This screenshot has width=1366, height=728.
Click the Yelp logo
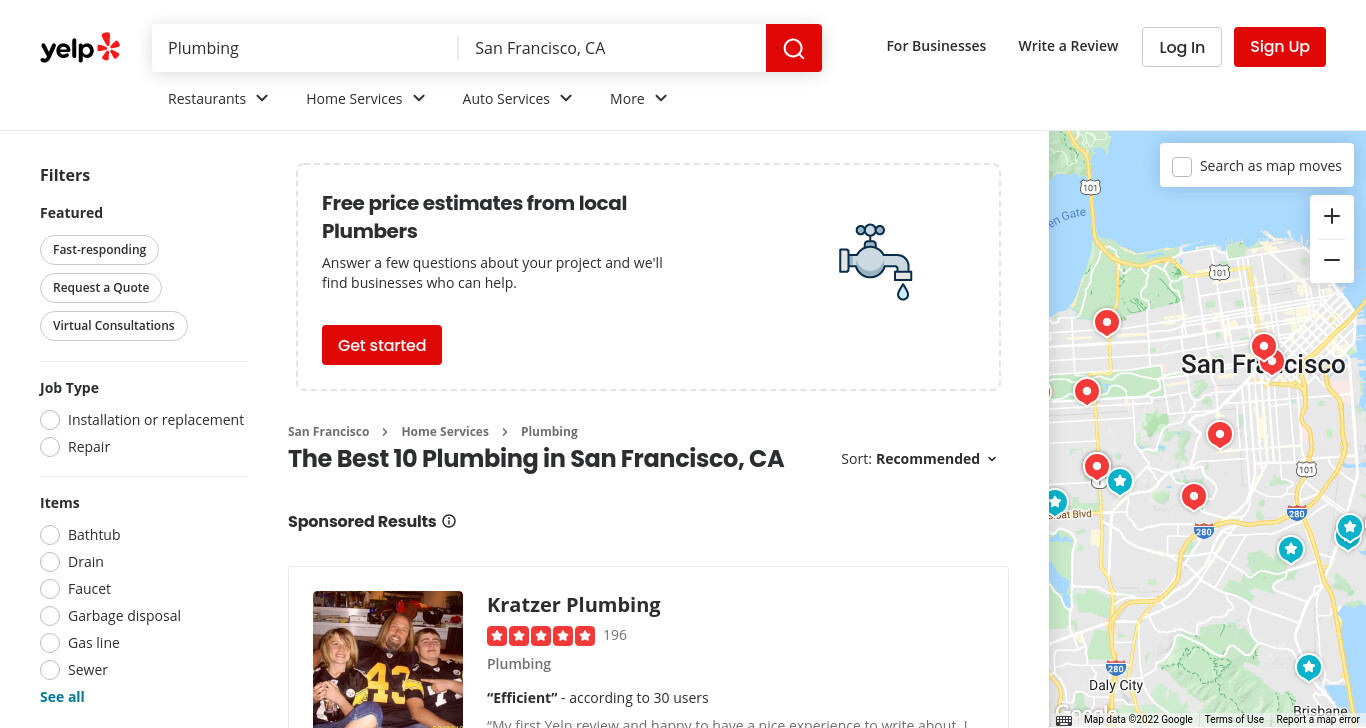80,47
